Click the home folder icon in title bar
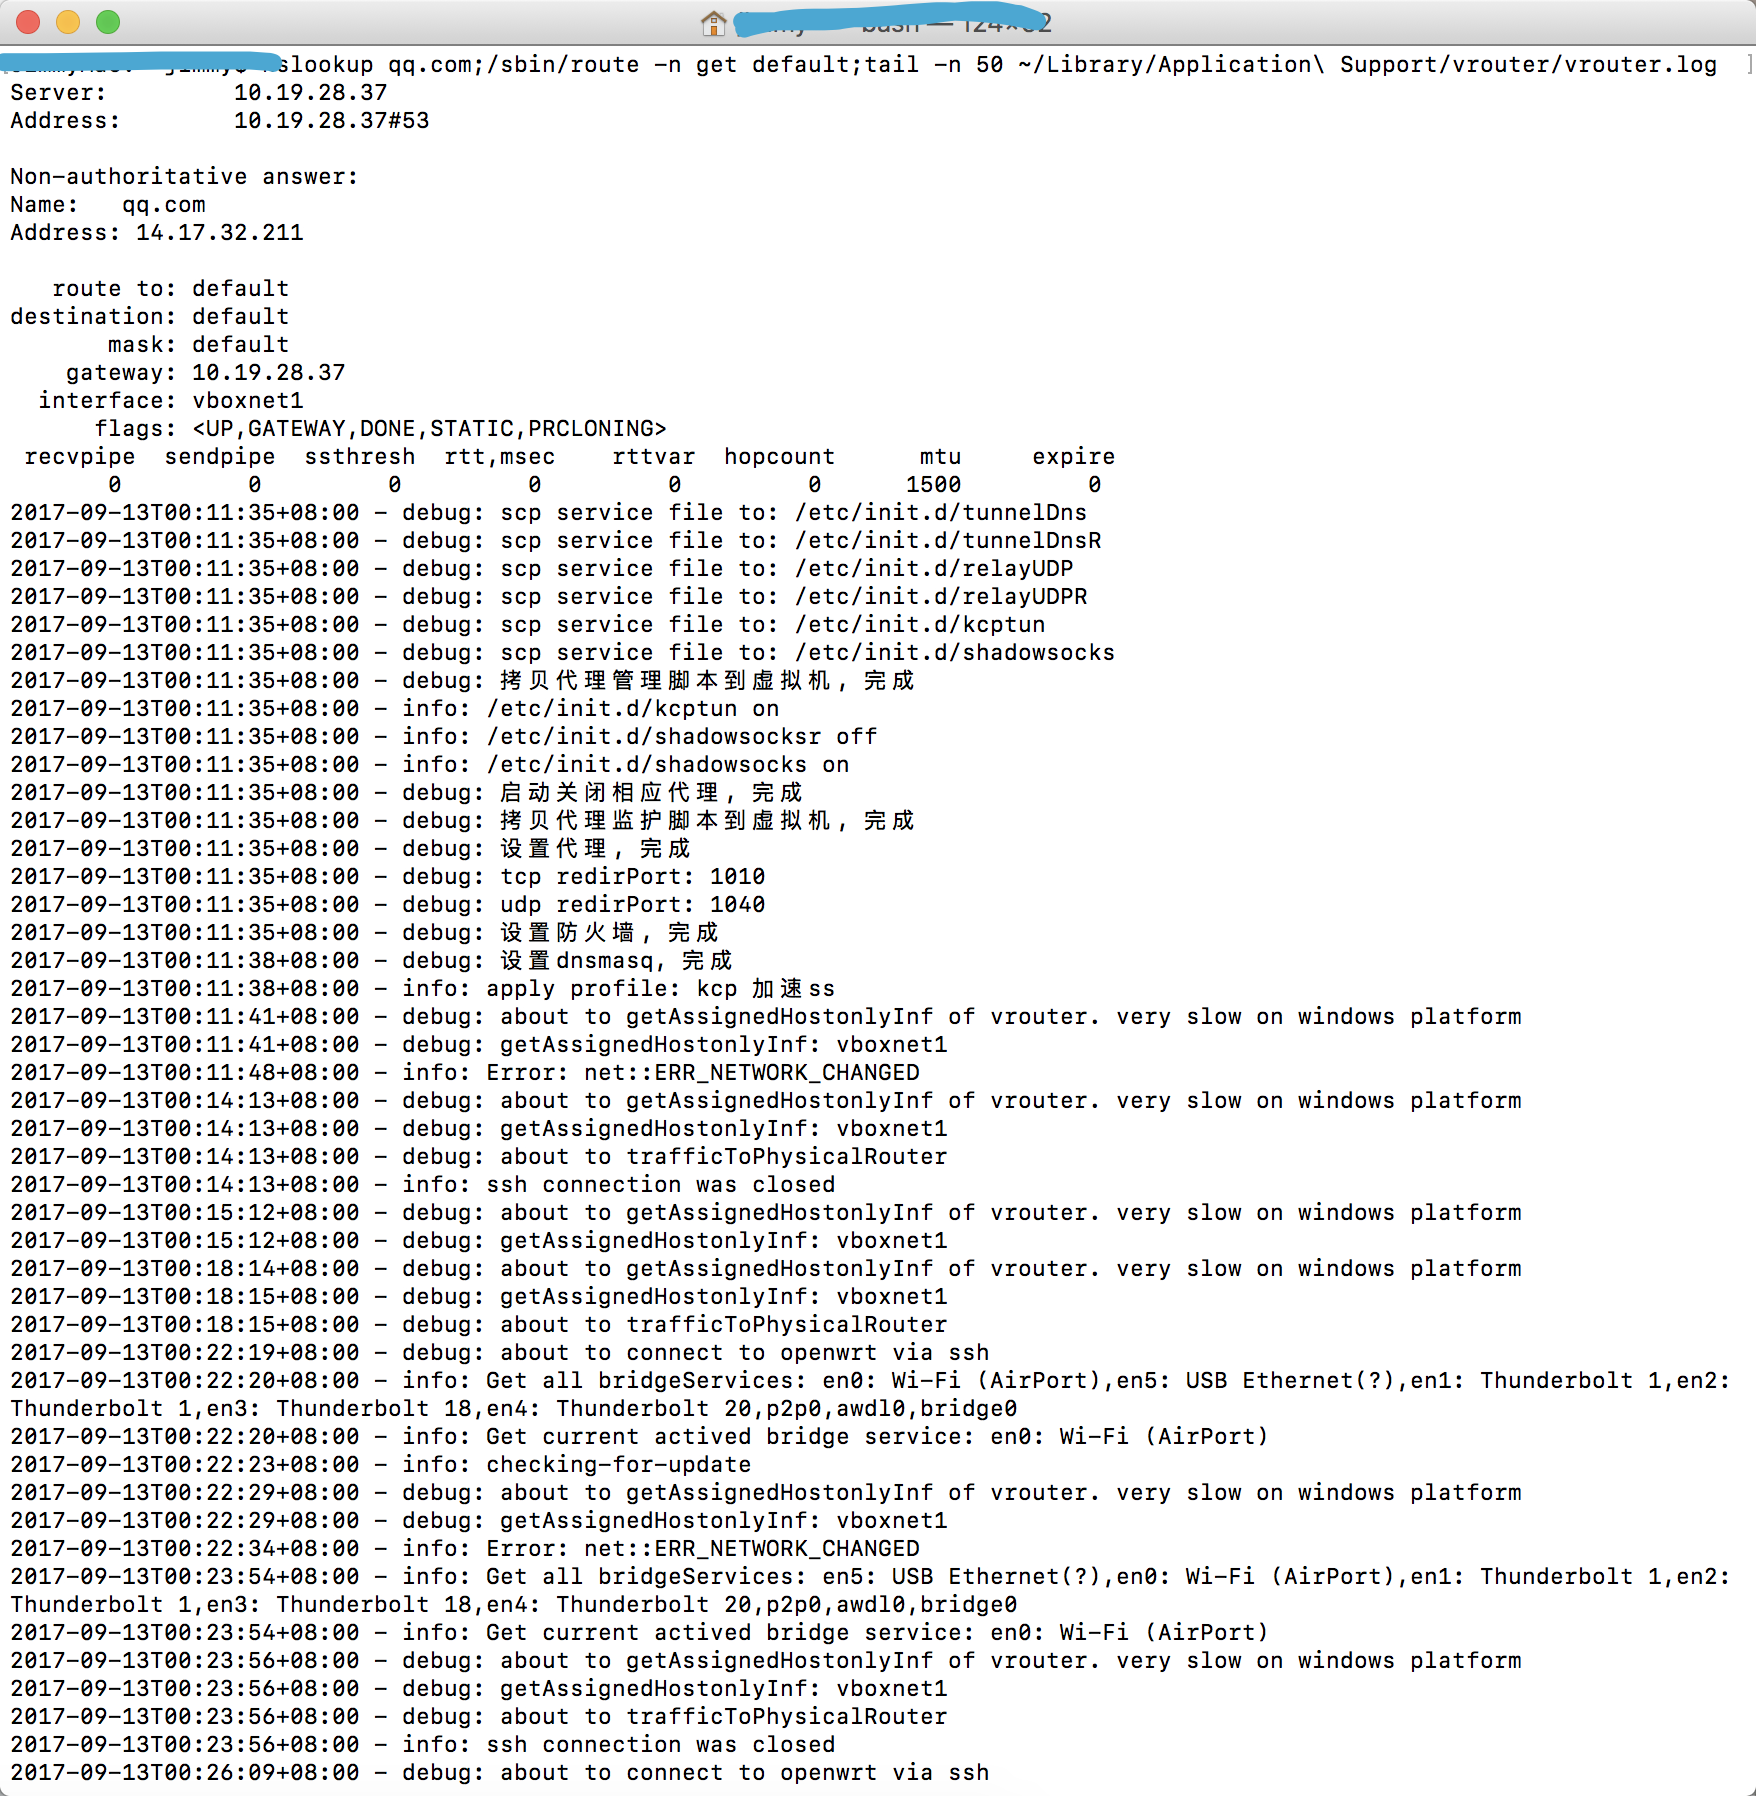Viewport: 1756px width, 1796px height. (713, 22)
